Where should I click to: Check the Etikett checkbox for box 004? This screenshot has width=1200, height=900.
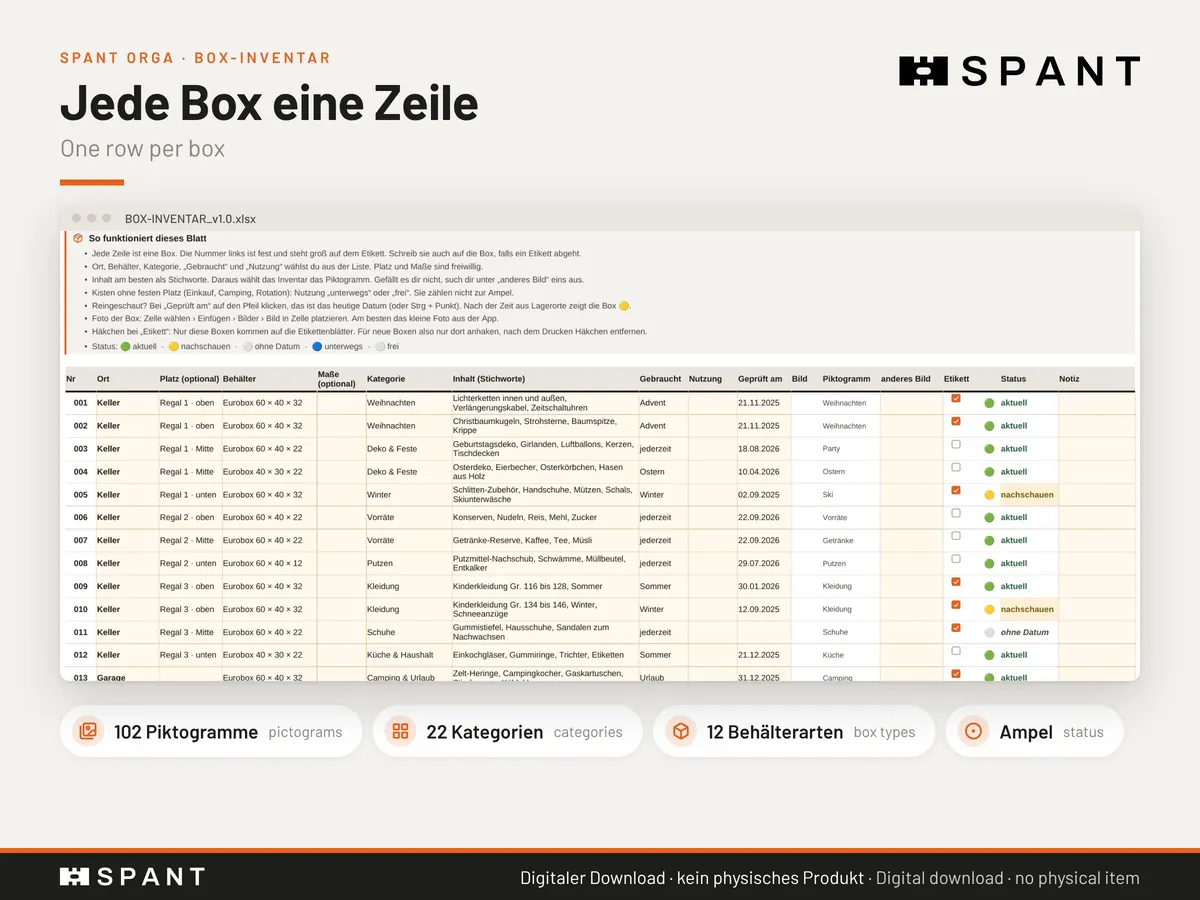click(x=956, y=467)
